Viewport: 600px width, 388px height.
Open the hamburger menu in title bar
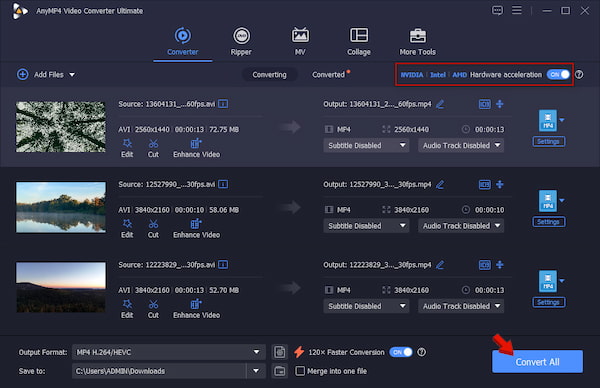tap(517, 10)
